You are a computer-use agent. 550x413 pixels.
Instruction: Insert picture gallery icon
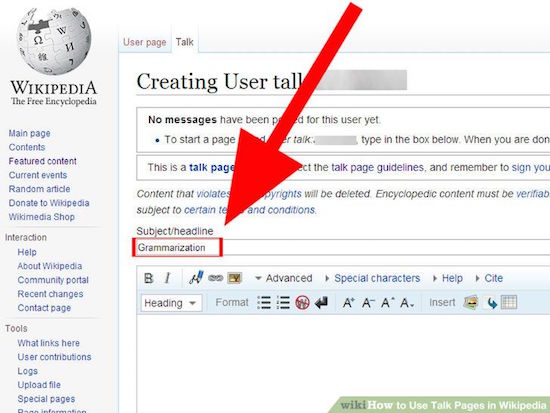470,302
